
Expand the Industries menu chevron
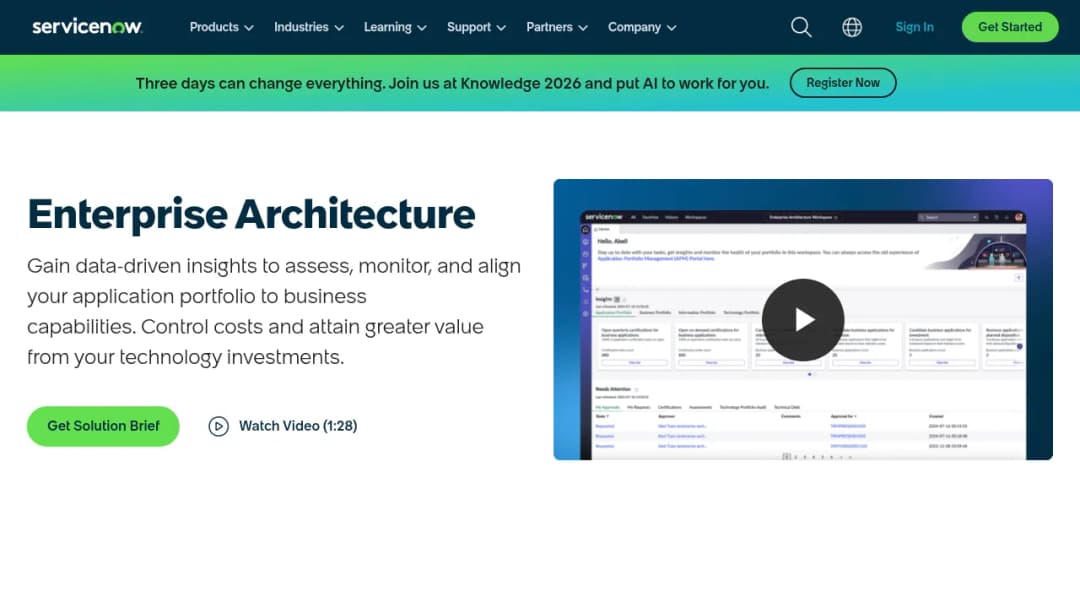[x=339, y=28]
